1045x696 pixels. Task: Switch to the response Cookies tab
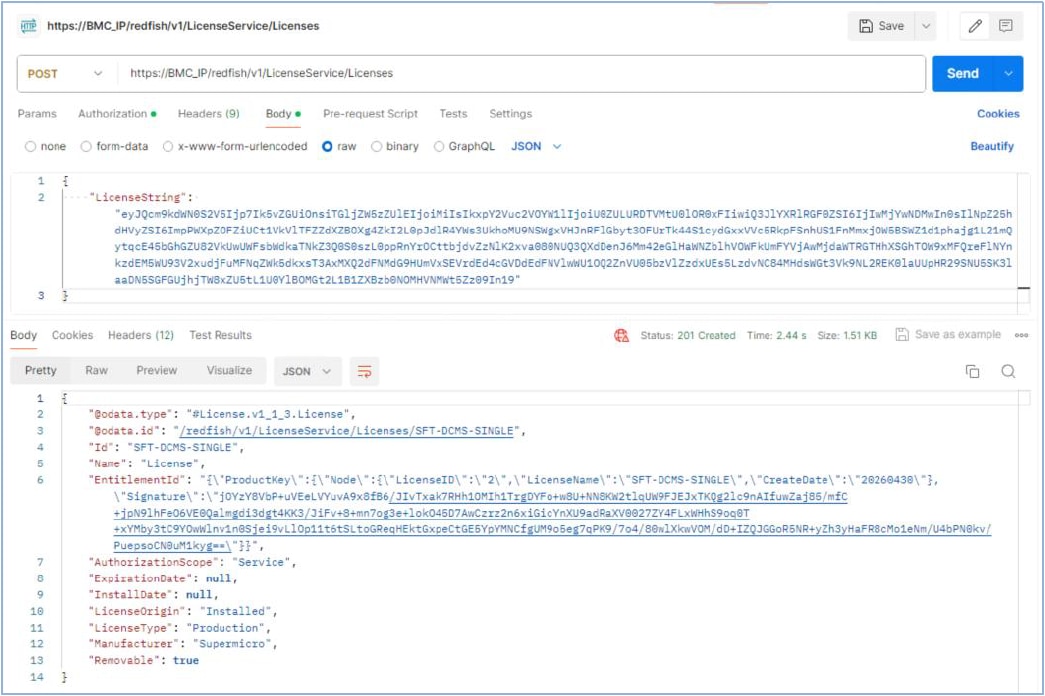pos(73,335)
